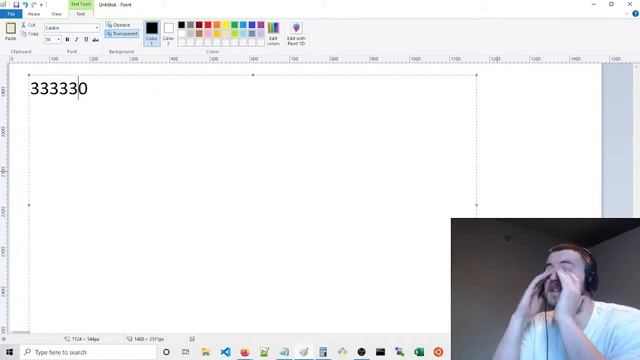
Task: Pick the green palette swatch
Action: tap(235, 25)
